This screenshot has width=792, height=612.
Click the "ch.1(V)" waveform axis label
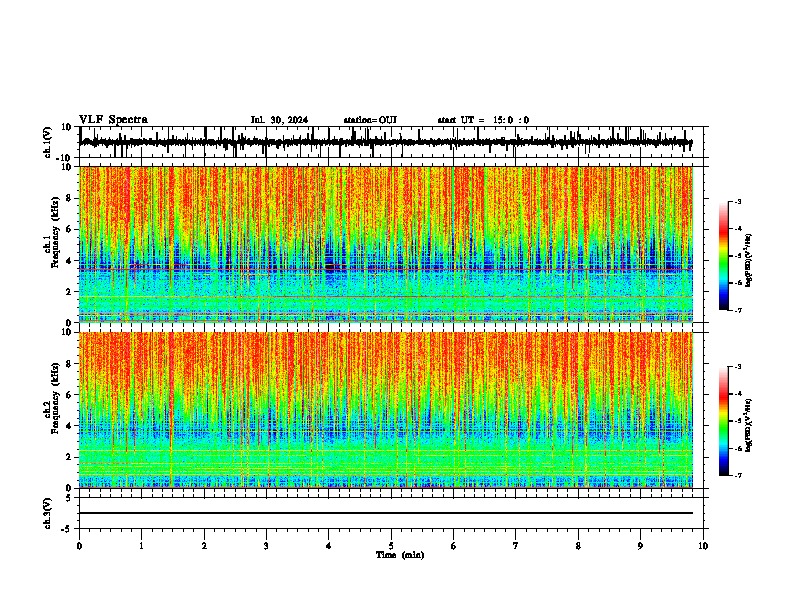point(48,142)
